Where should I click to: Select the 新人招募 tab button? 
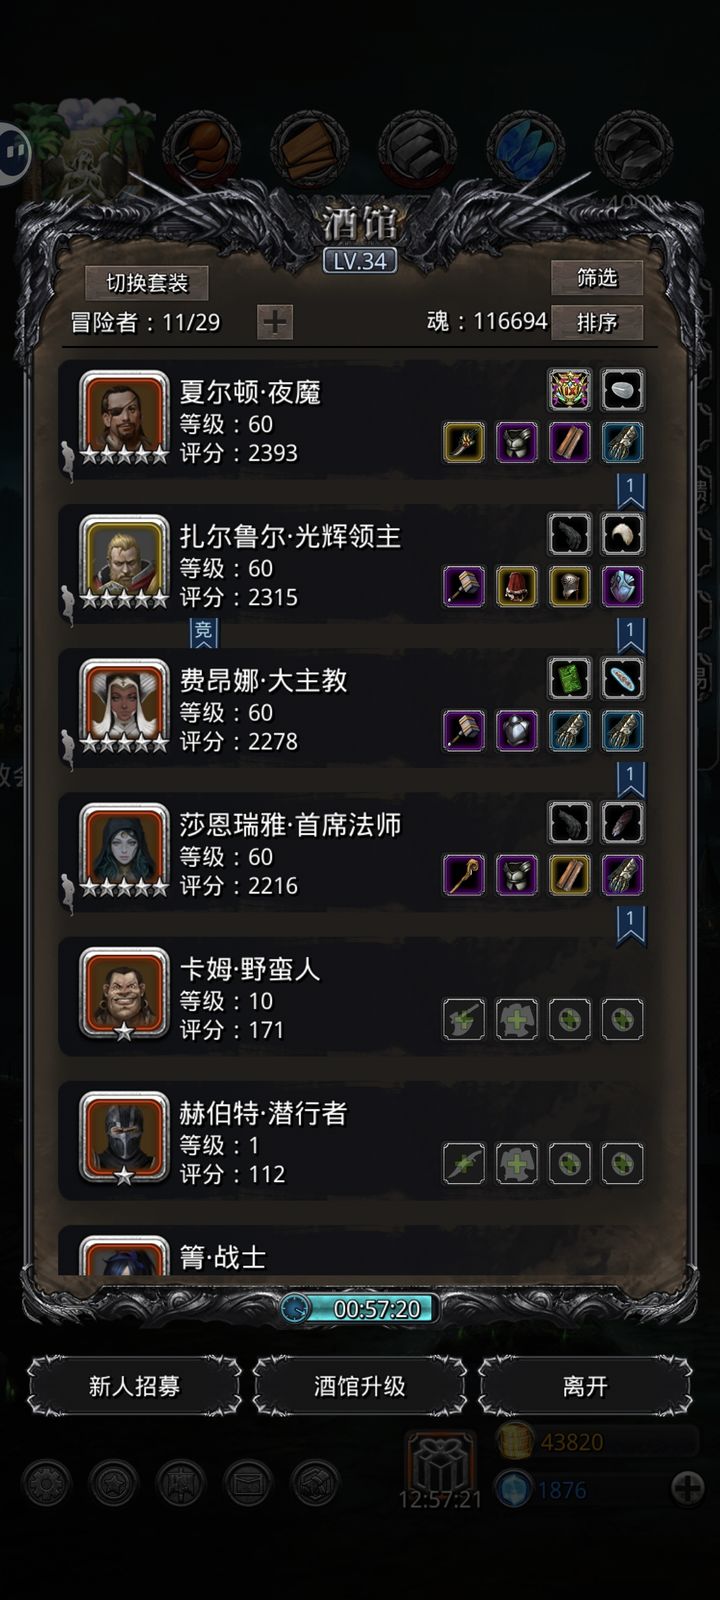(134, 1386)
